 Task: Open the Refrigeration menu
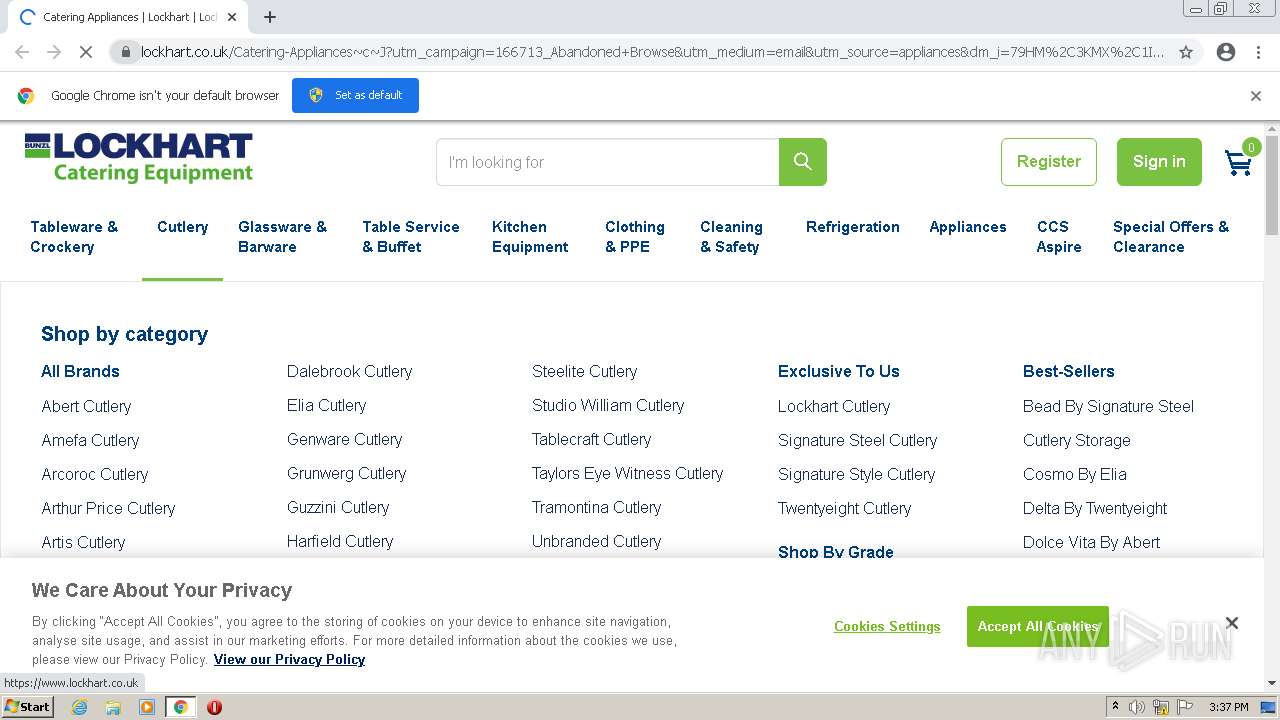click(x=853, y=227)
